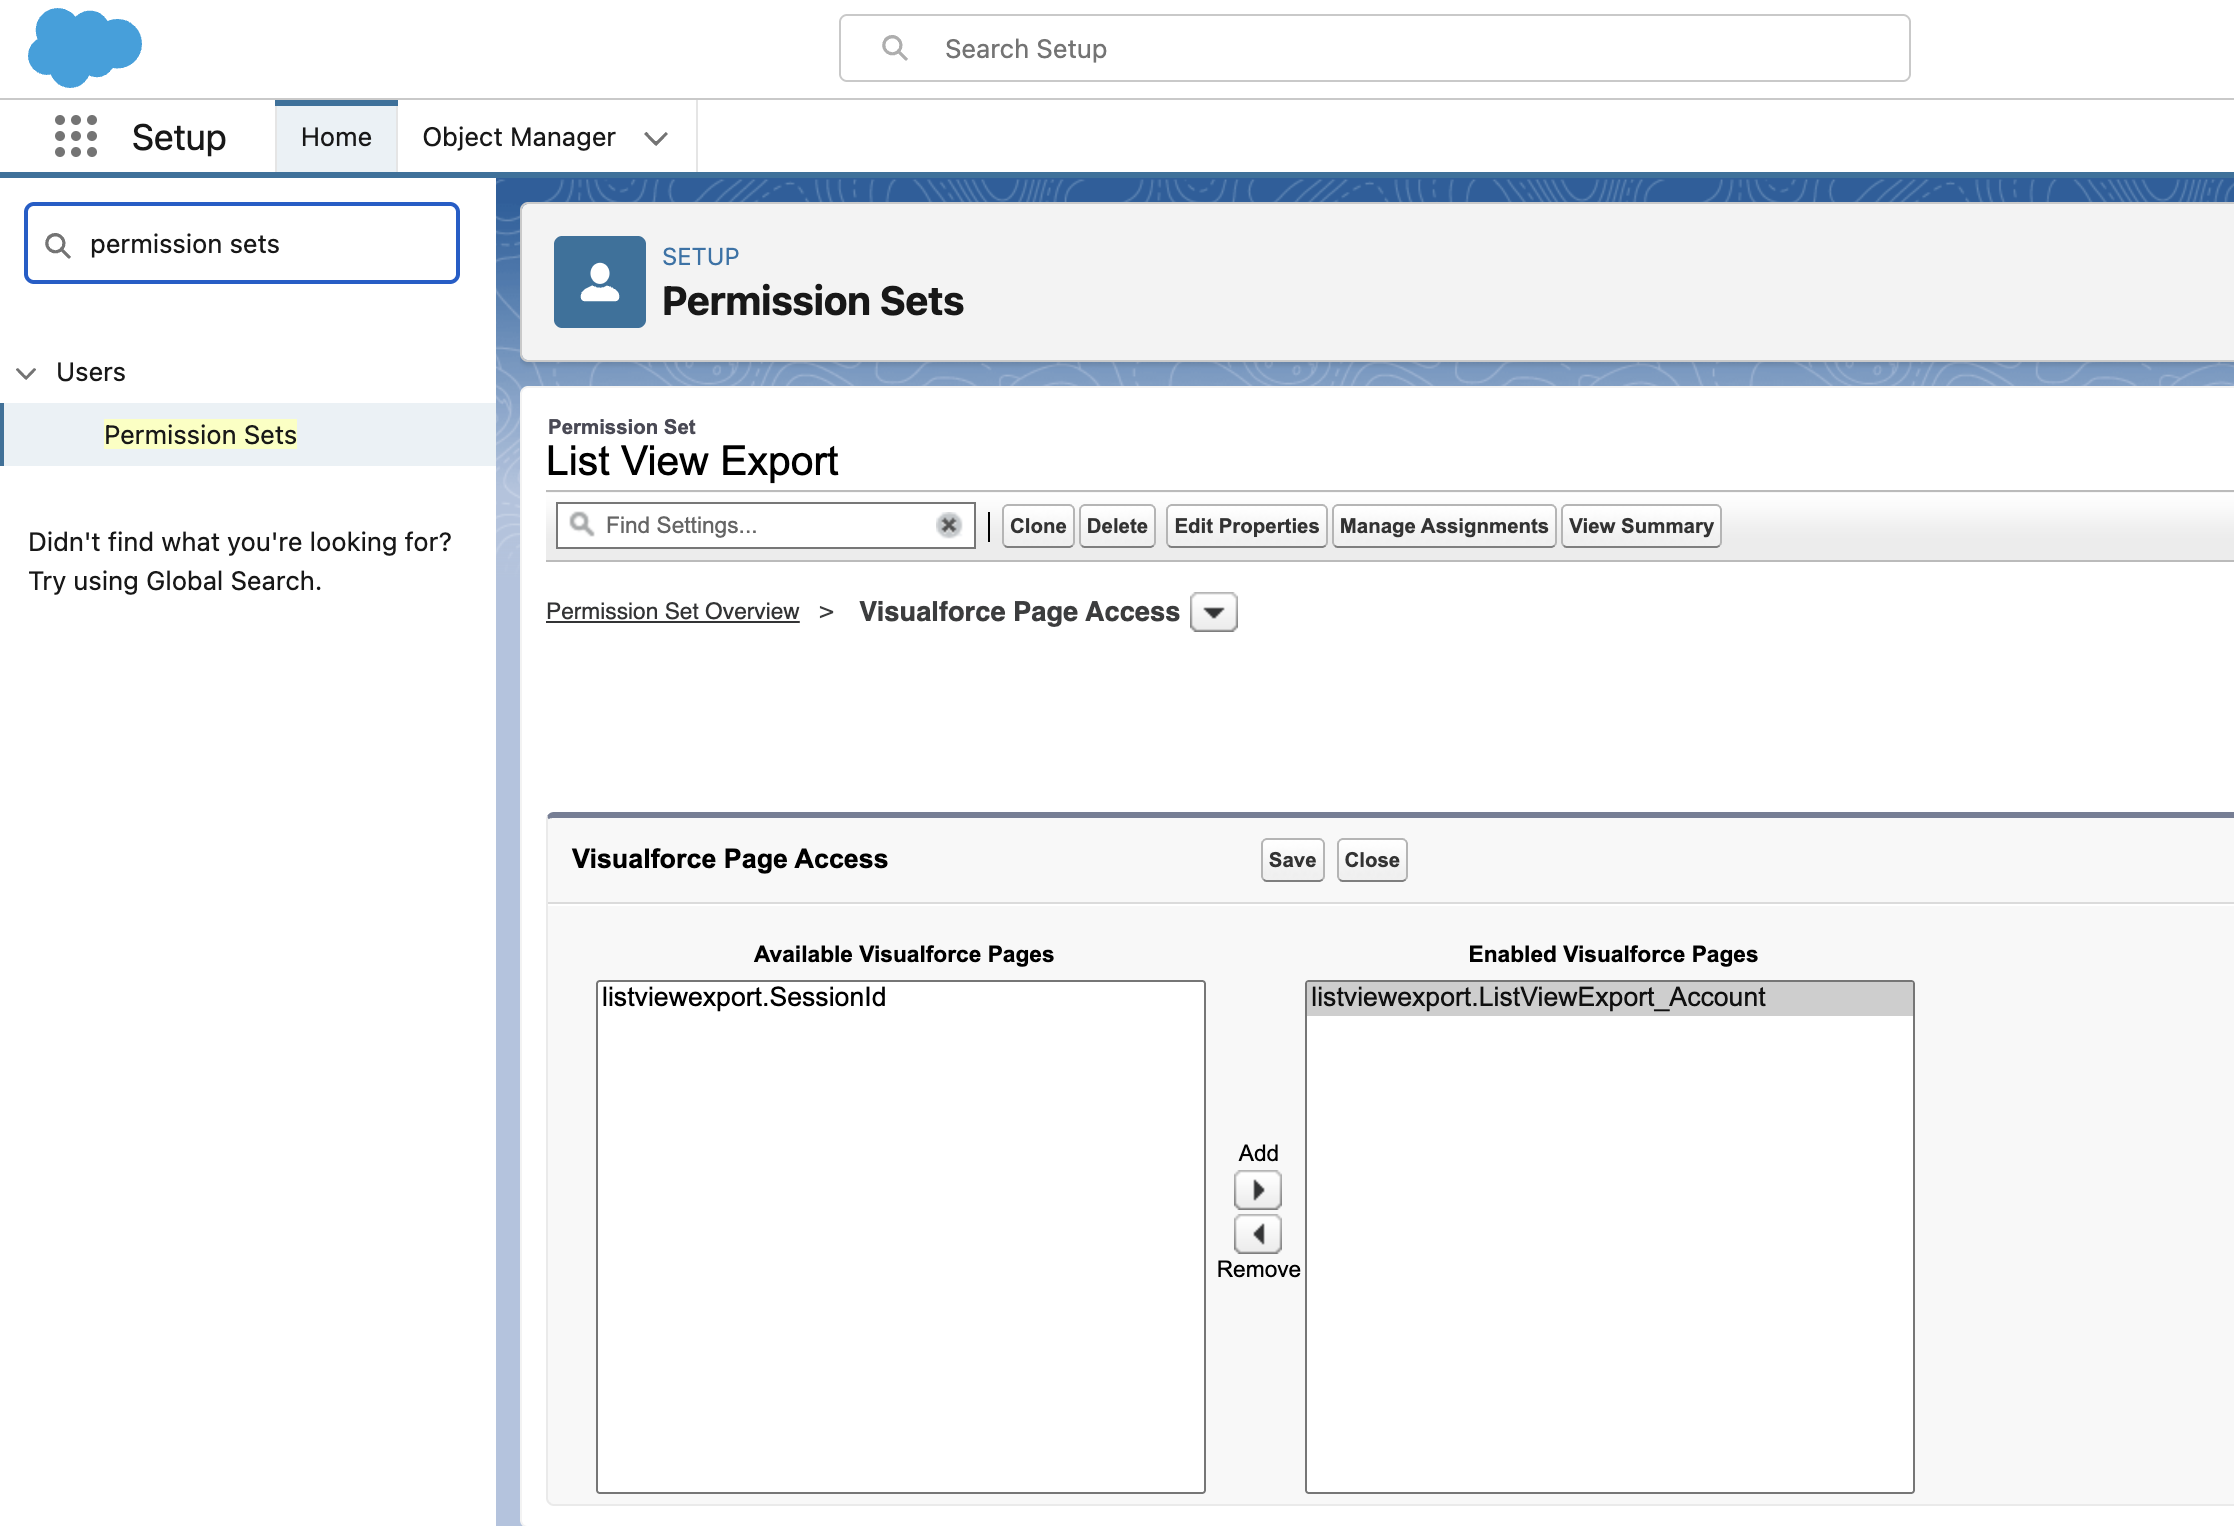This screenshot has height=1526, width=2234.
Task: Click the Enabled Visualforce Pages header
Action: (1613, 954)
